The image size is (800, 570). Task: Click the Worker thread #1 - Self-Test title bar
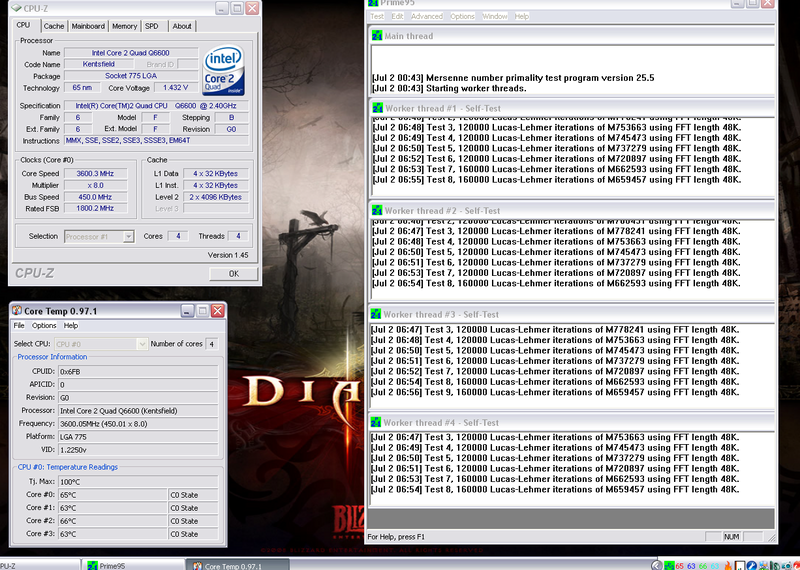coord(571,108)
